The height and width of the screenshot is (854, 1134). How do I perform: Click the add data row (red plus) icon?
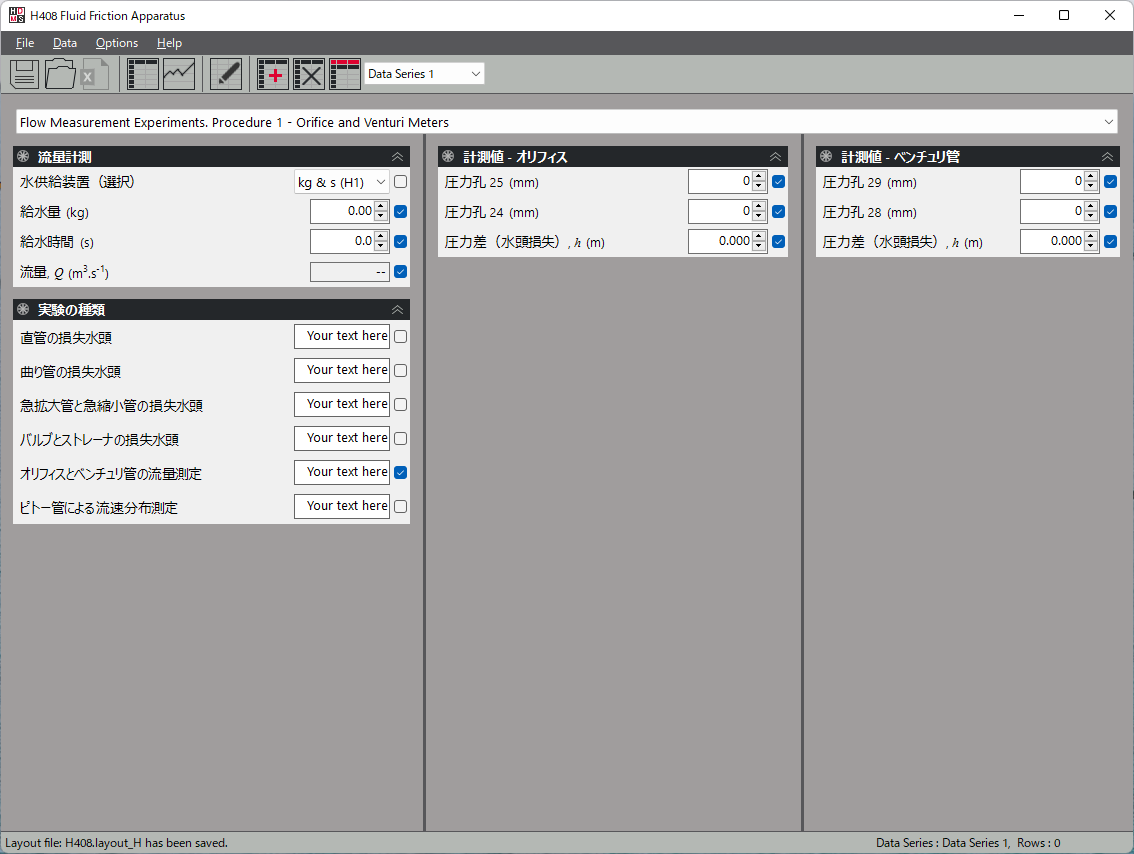tap(273, 74)
